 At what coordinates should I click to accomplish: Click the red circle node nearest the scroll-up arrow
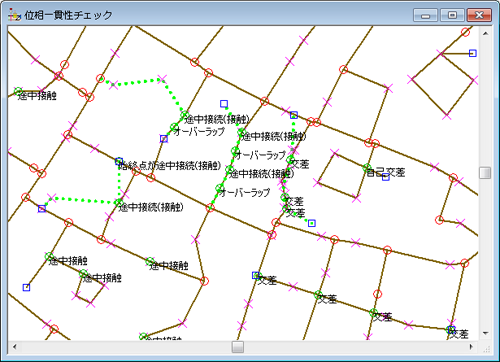tap(465, 32)
